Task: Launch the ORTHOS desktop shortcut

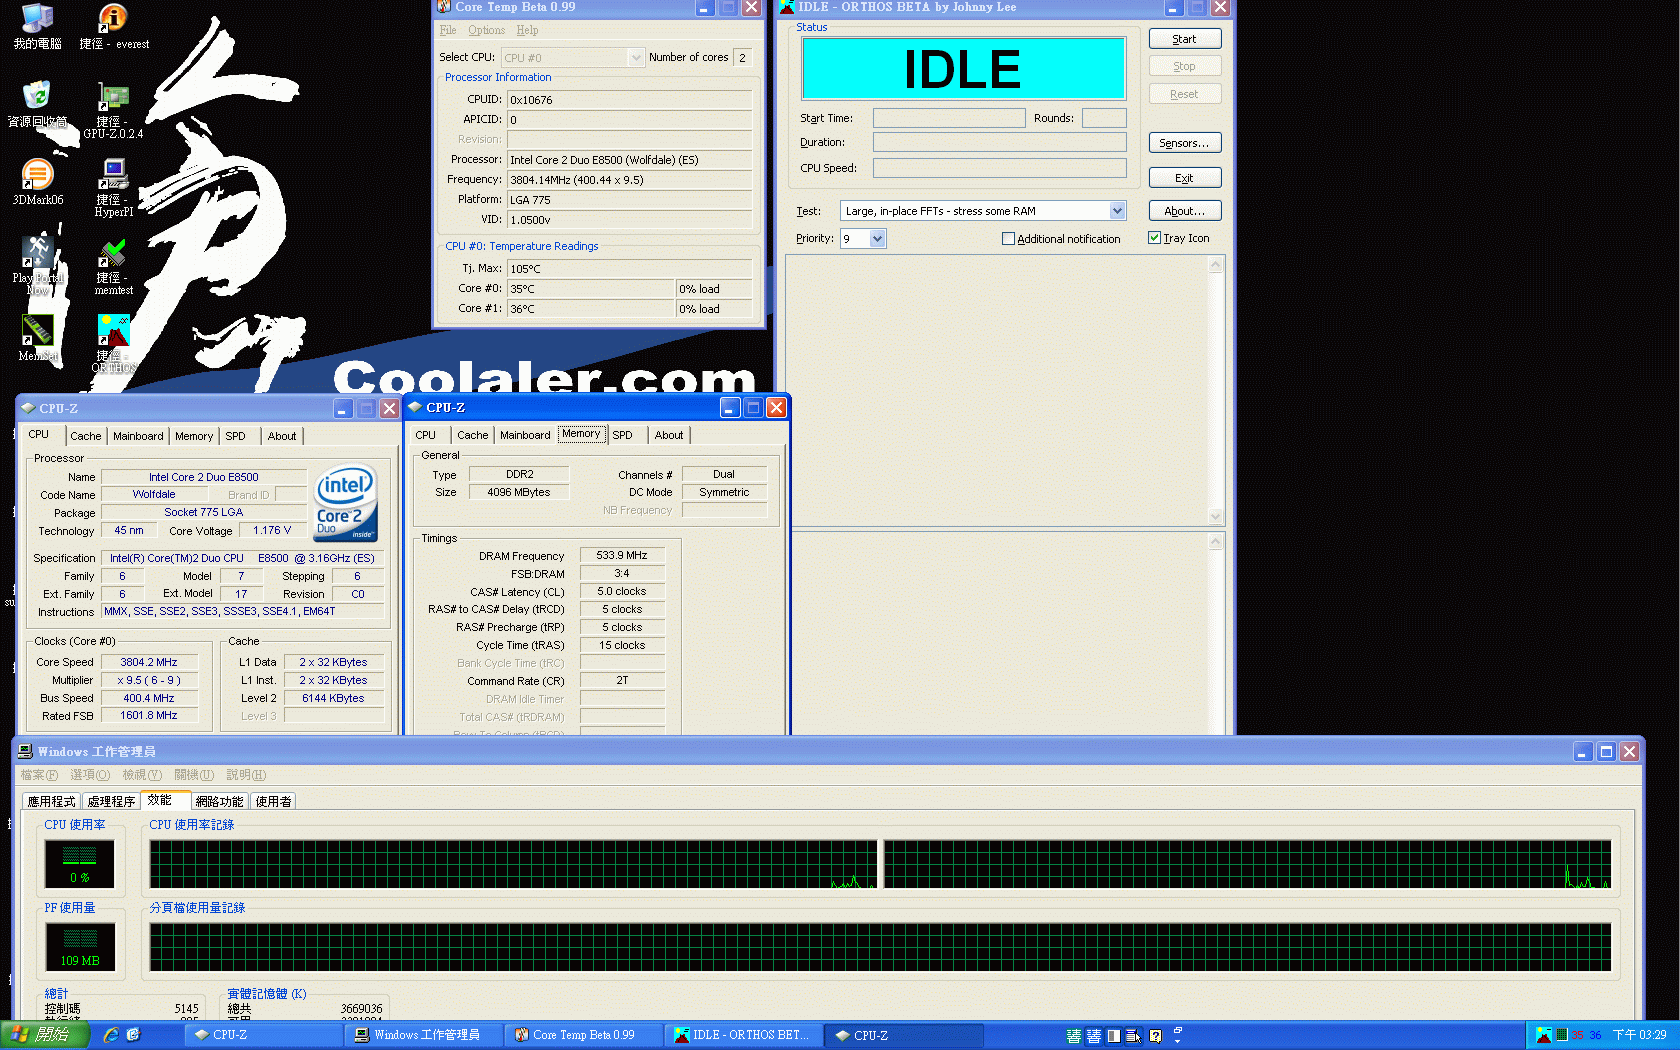Action: (113, 345)
